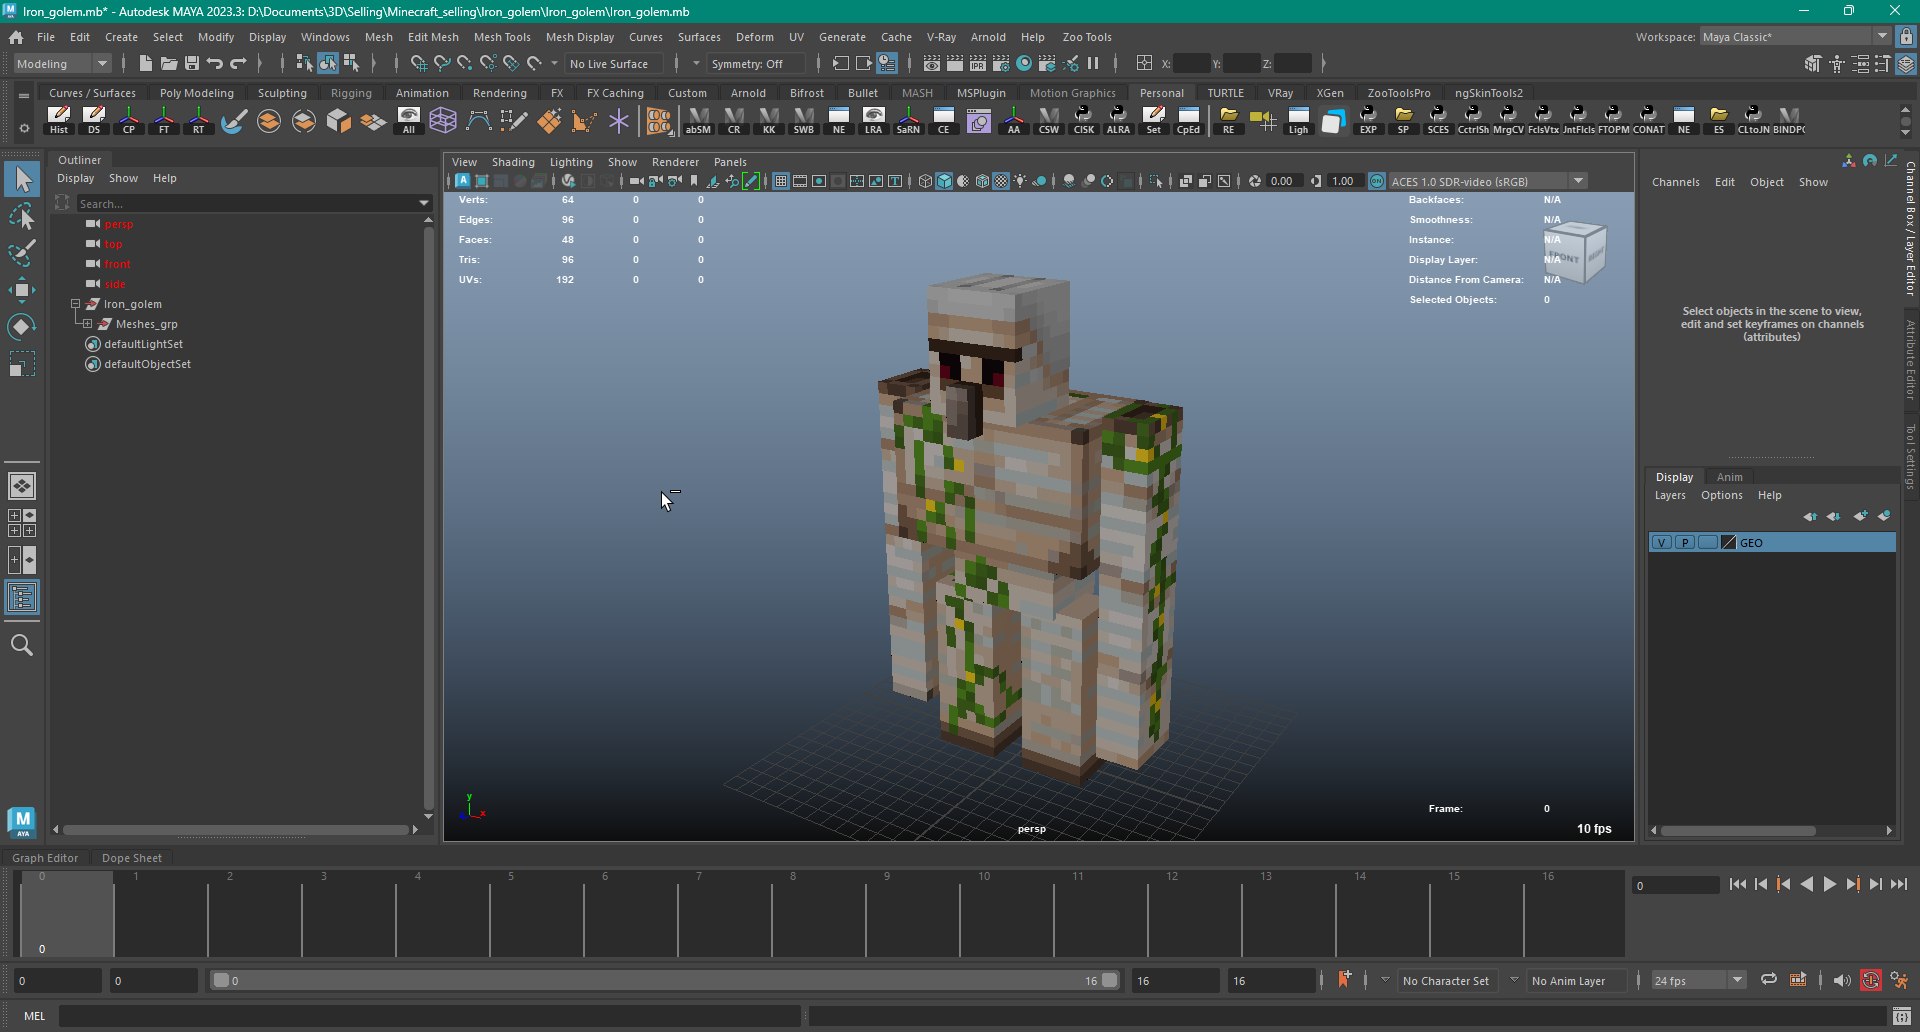Toggle the viewport grid display icon
The width and height of the screenshot is (1920, 1032).
tap(781, 181)
